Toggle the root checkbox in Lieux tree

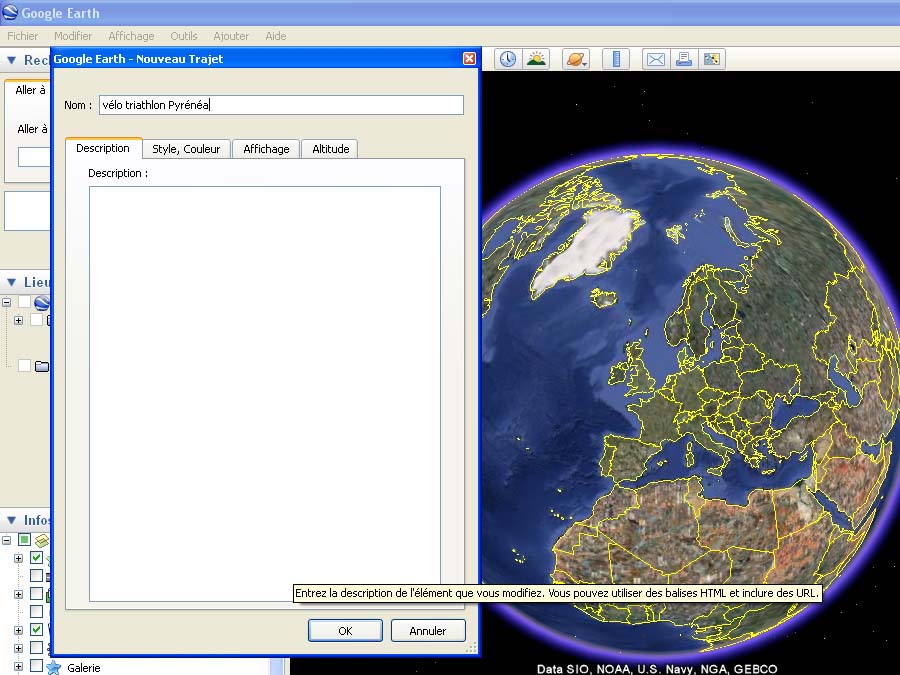pyautogui.click(x=25, y=302)
